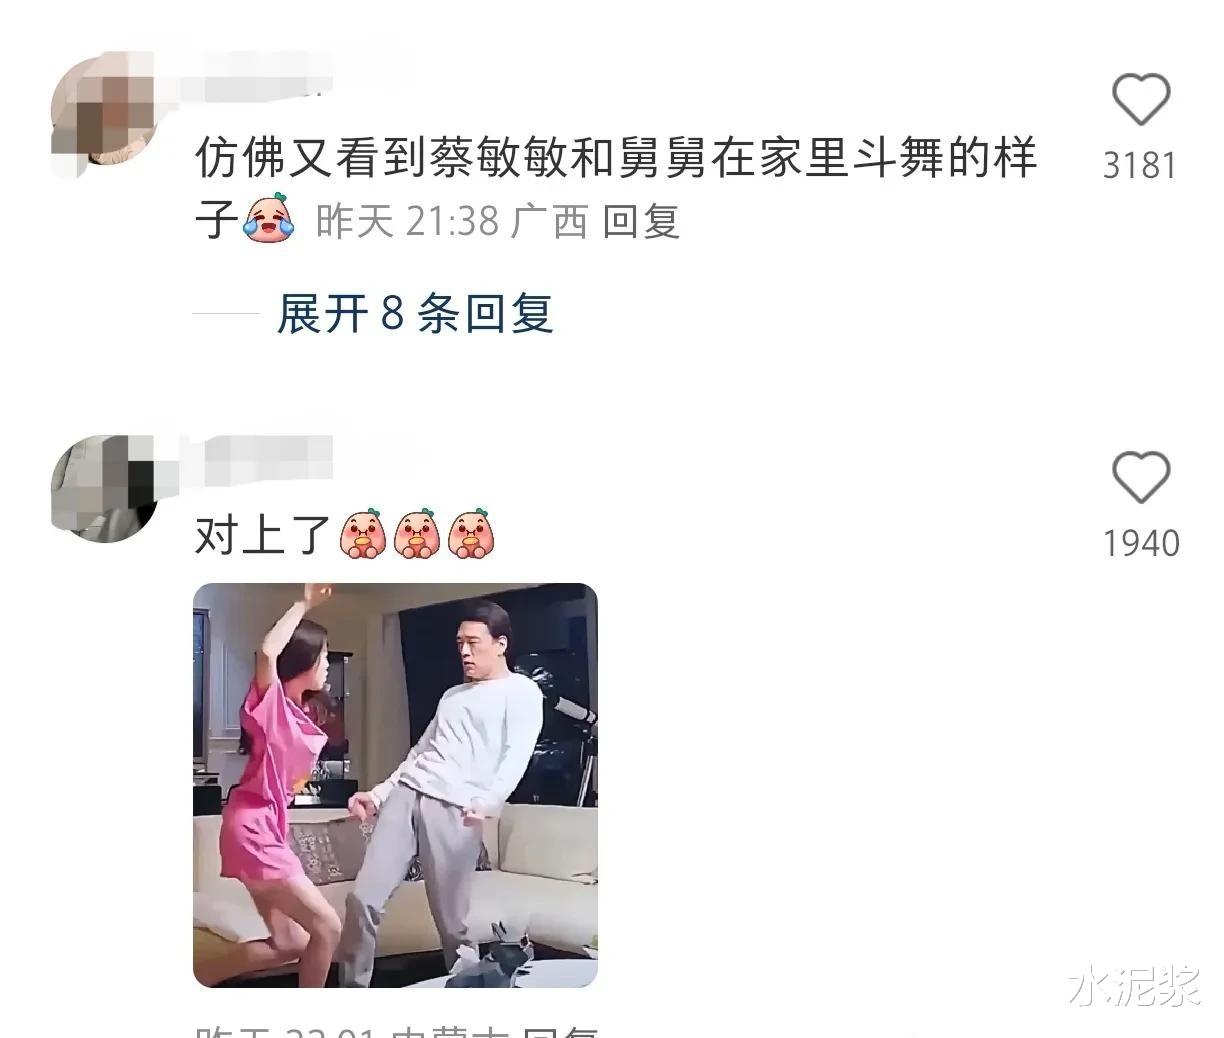Select the 昨天 21:38 timestamp
Screen dimensions: 1224x1038
point(407,221)
